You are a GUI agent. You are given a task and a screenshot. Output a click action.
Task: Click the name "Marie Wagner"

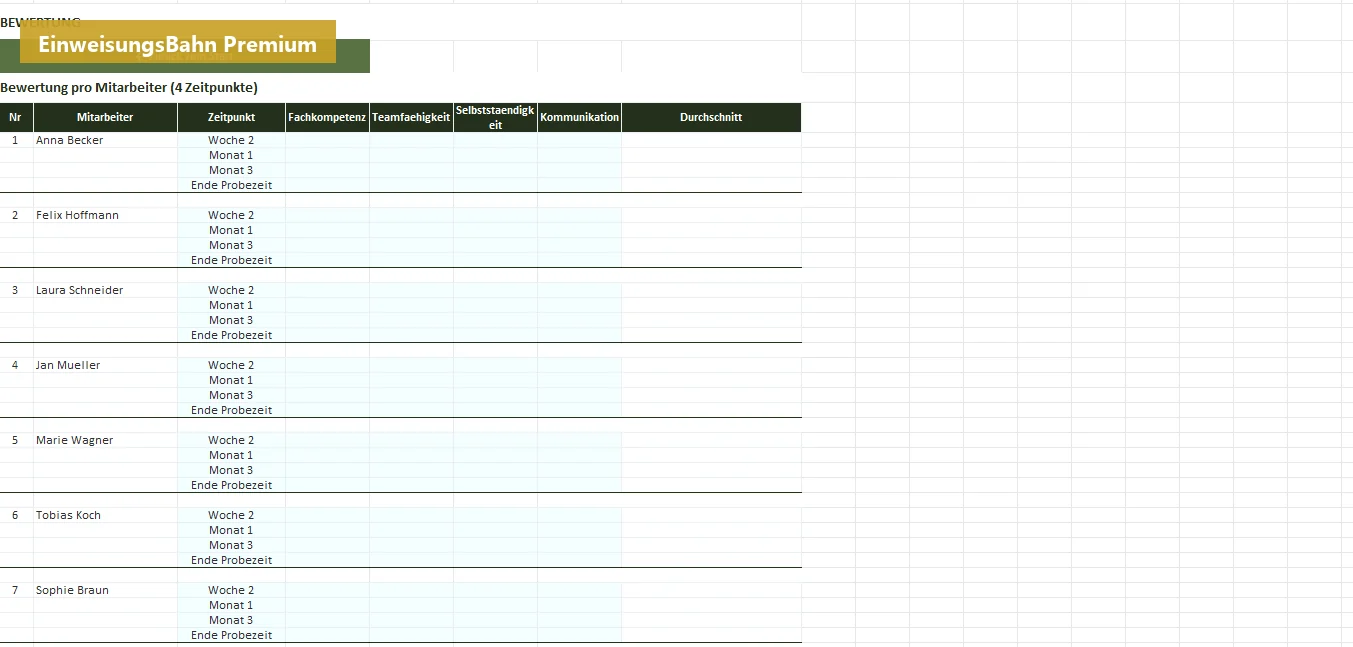(75, 440)
